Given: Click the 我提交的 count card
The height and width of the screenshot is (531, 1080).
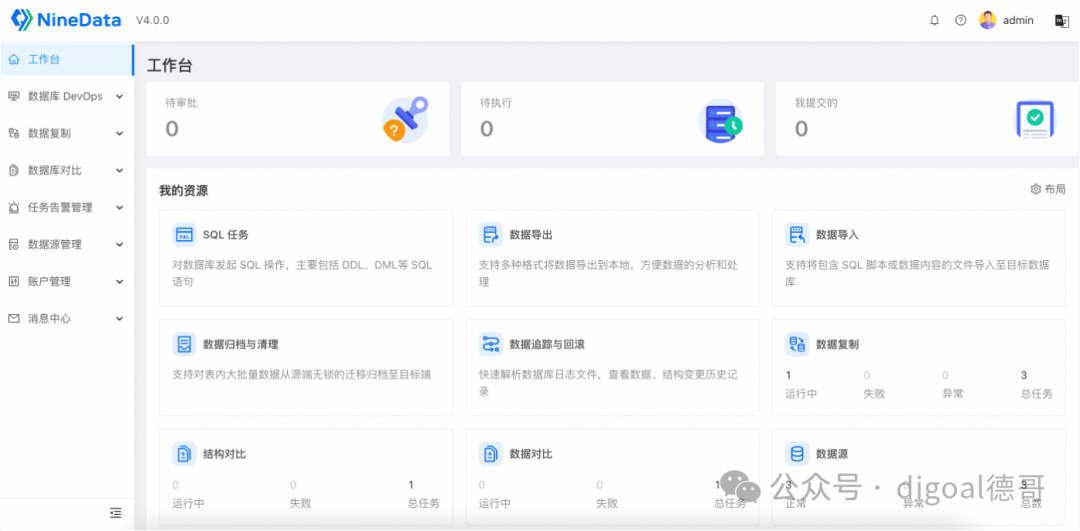Looking at the screenshot, I should [927, 119].
